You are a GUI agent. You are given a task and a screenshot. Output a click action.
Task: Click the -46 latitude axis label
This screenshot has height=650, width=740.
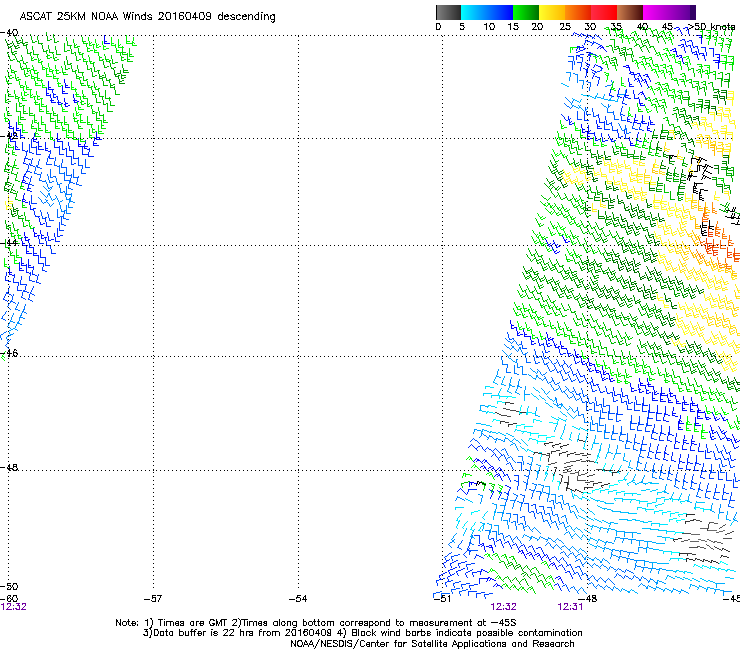(9, 353)
